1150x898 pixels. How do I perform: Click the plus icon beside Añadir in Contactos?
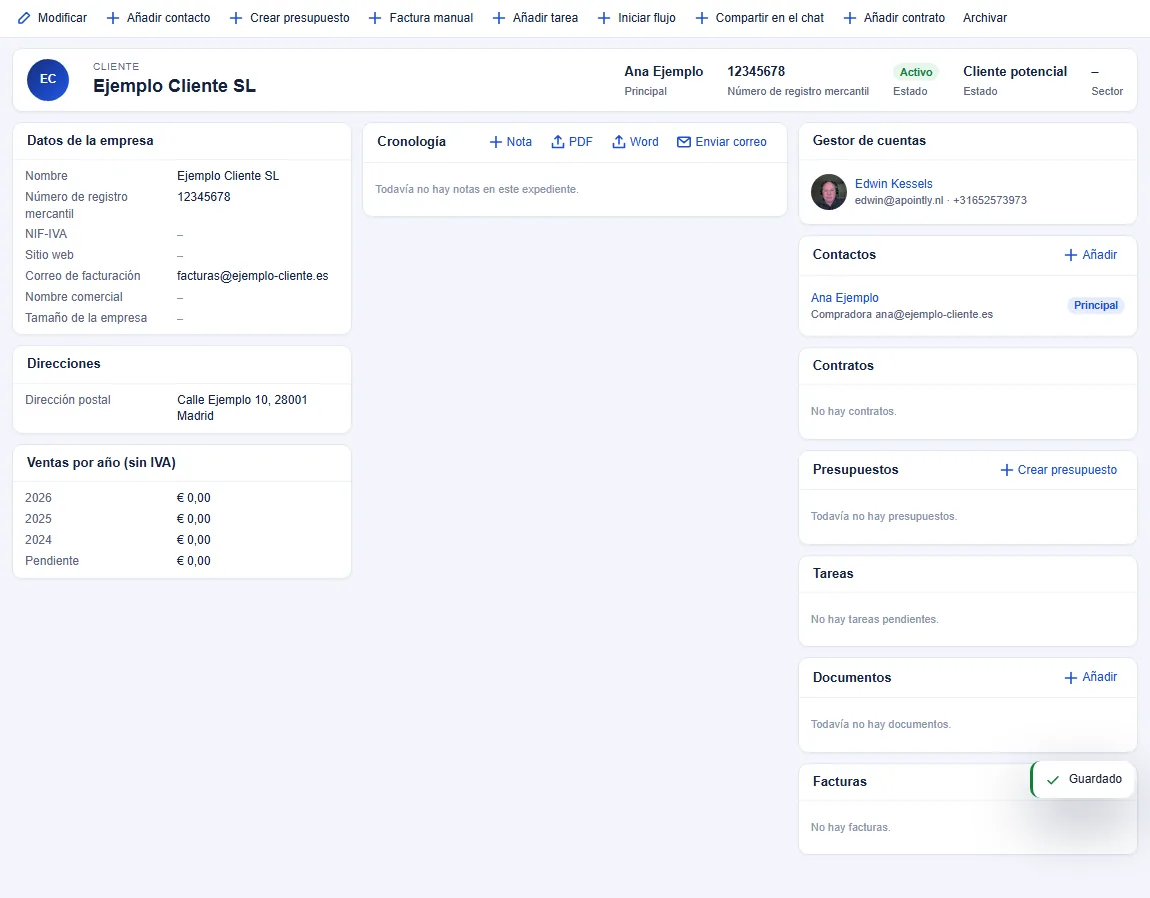(1071, 255)
